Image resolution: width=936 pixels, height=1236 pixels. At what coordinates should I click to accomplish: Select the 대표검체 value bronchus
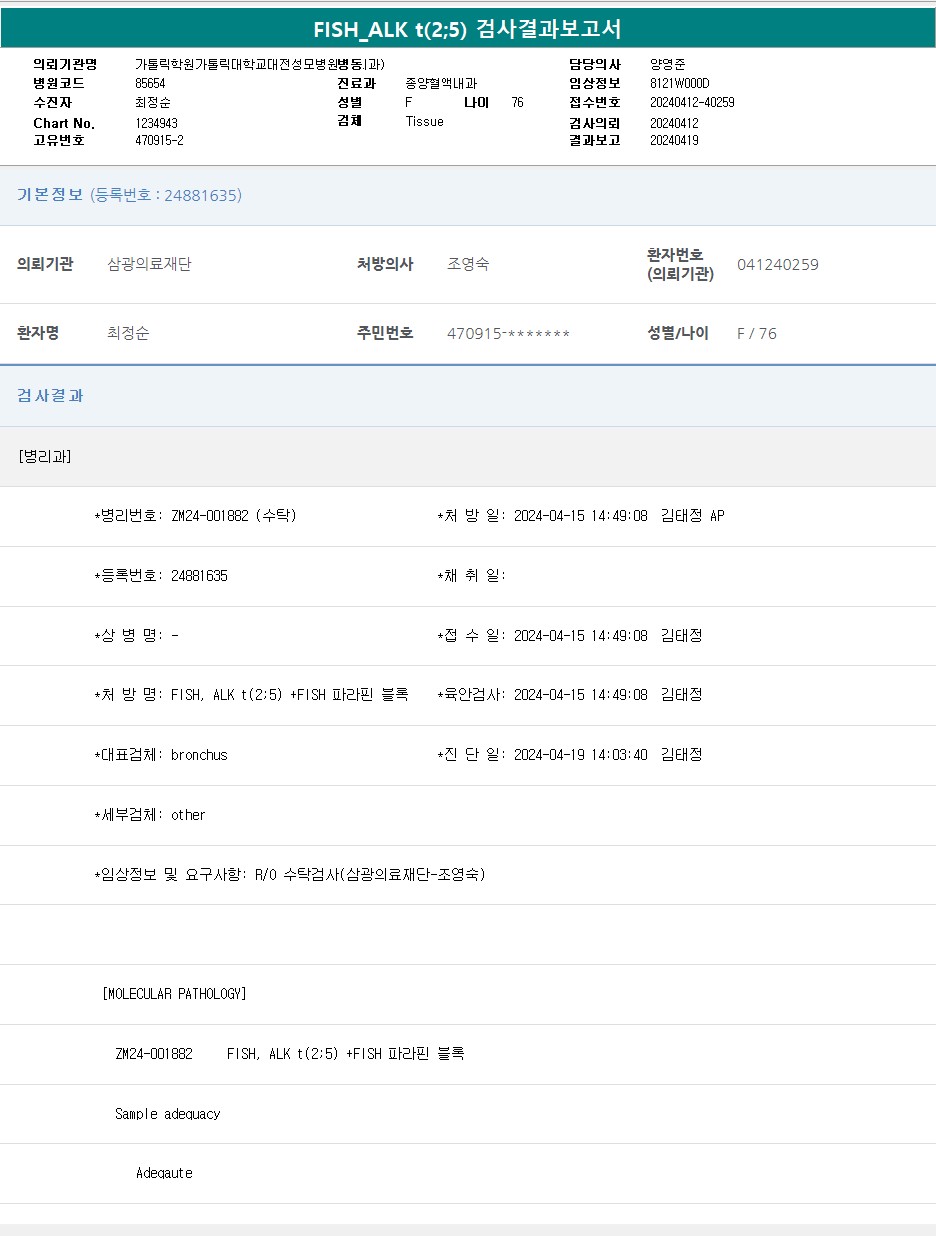click(199, 755)
